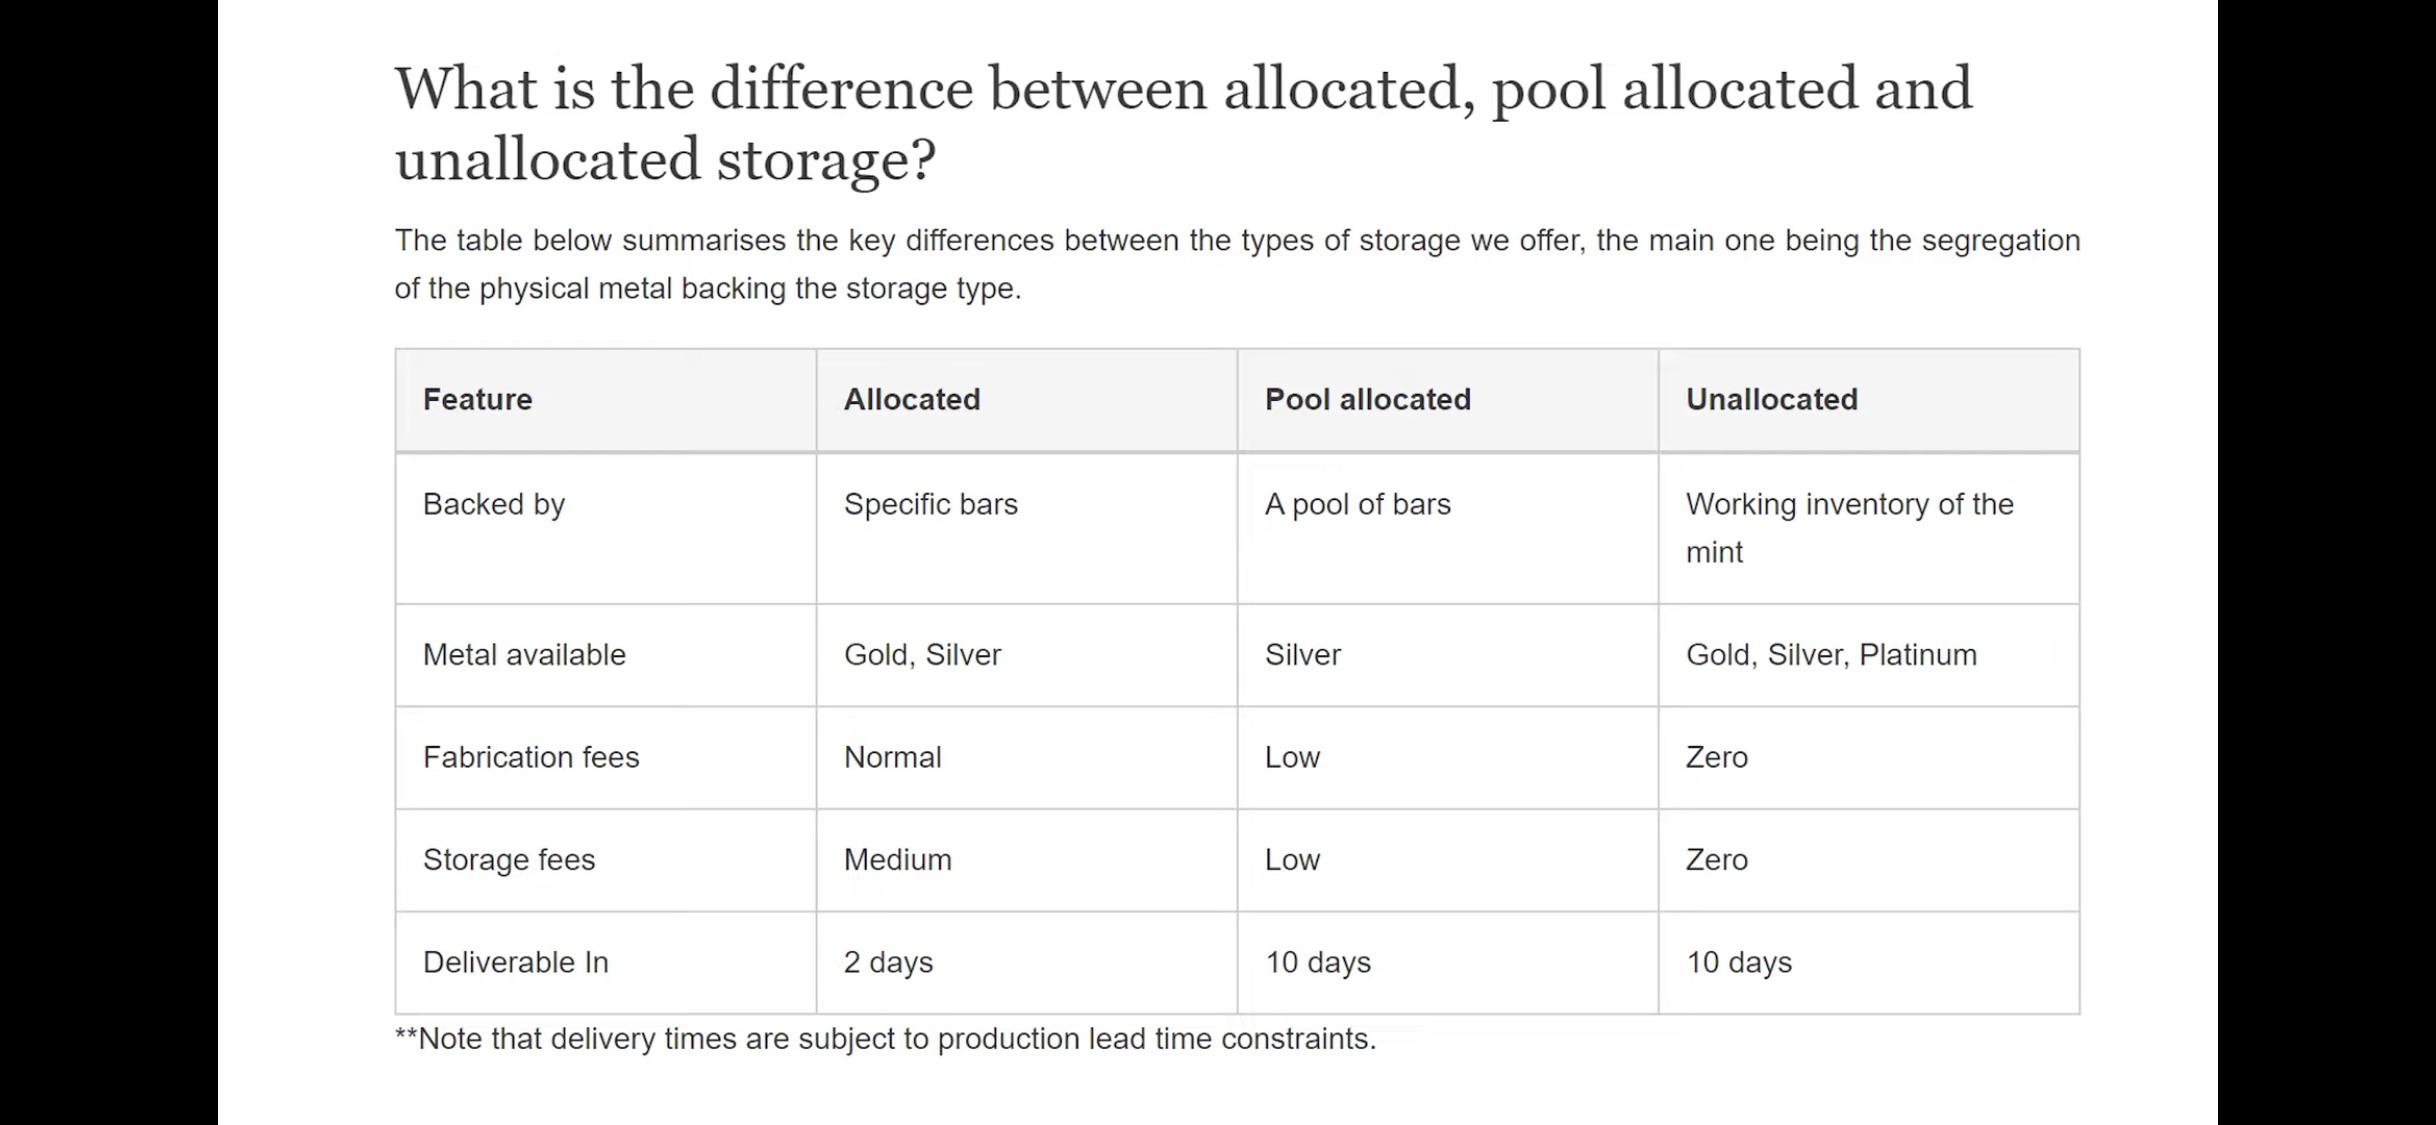Click the delivery times footnote text
Image resolution: width=2436 pixels, height=1125 pixels.
click(885, 1039)
